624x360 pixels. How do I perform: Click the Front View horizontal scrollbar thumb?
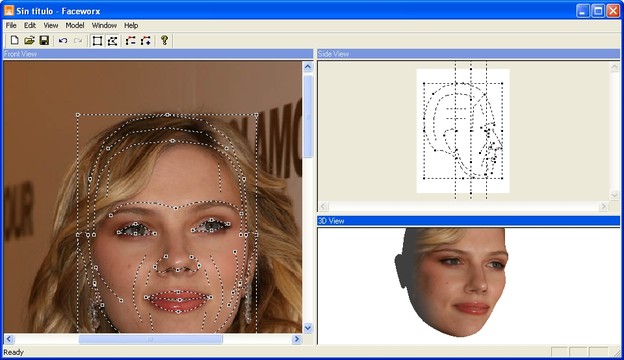coord(150,339)
